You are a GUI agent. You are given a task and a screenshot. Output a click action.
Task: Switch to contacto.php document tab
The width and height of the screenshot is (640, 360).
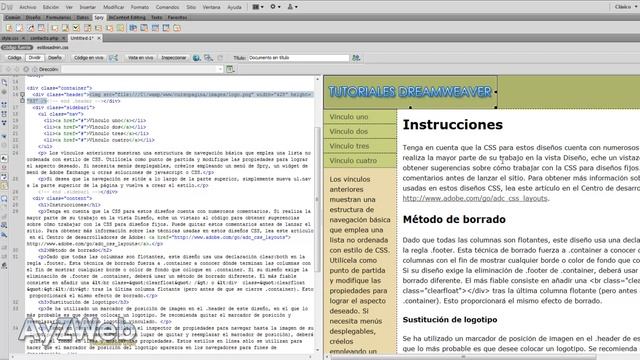[44, 38]
